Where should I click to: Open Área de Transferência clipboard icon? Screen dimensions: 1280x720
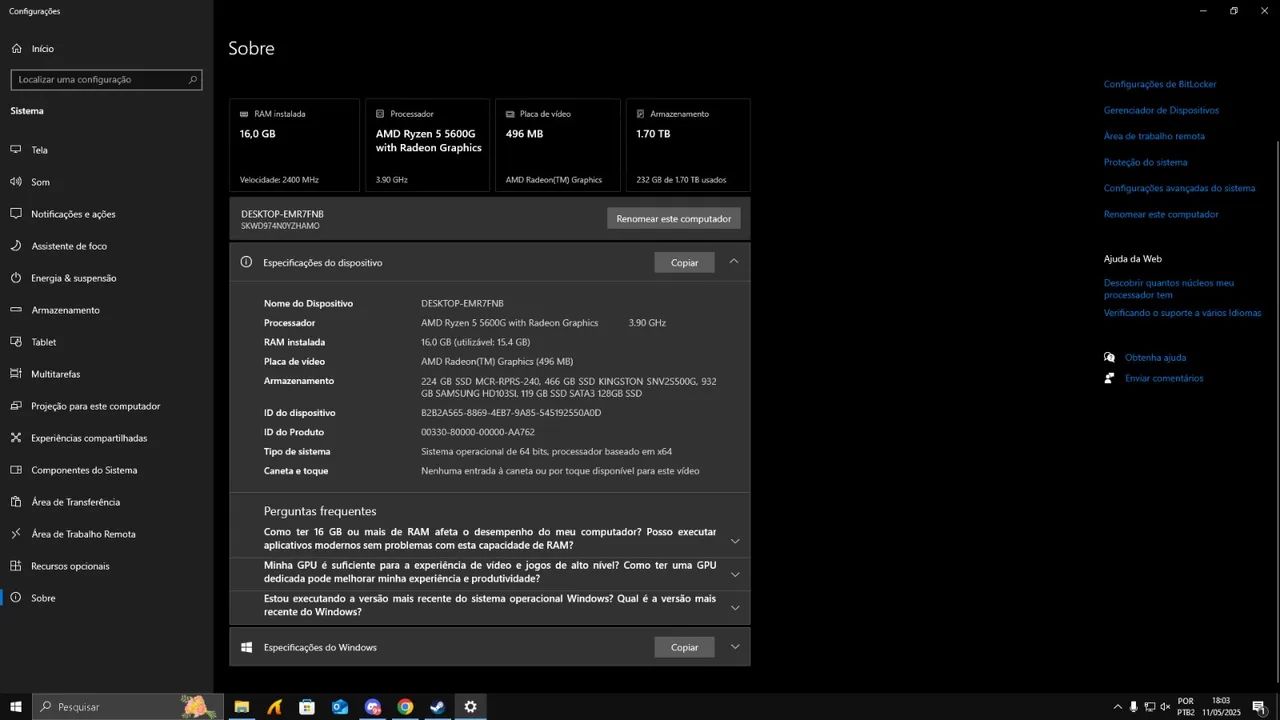coord(16,502)
